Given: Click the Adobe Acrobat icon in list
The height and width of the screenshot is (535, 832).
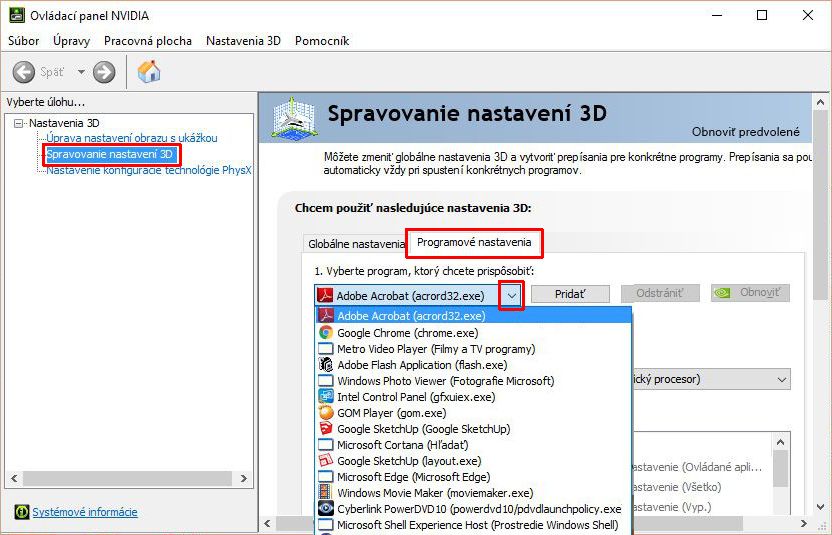Looking at the screenshot, I should [326, 316].
